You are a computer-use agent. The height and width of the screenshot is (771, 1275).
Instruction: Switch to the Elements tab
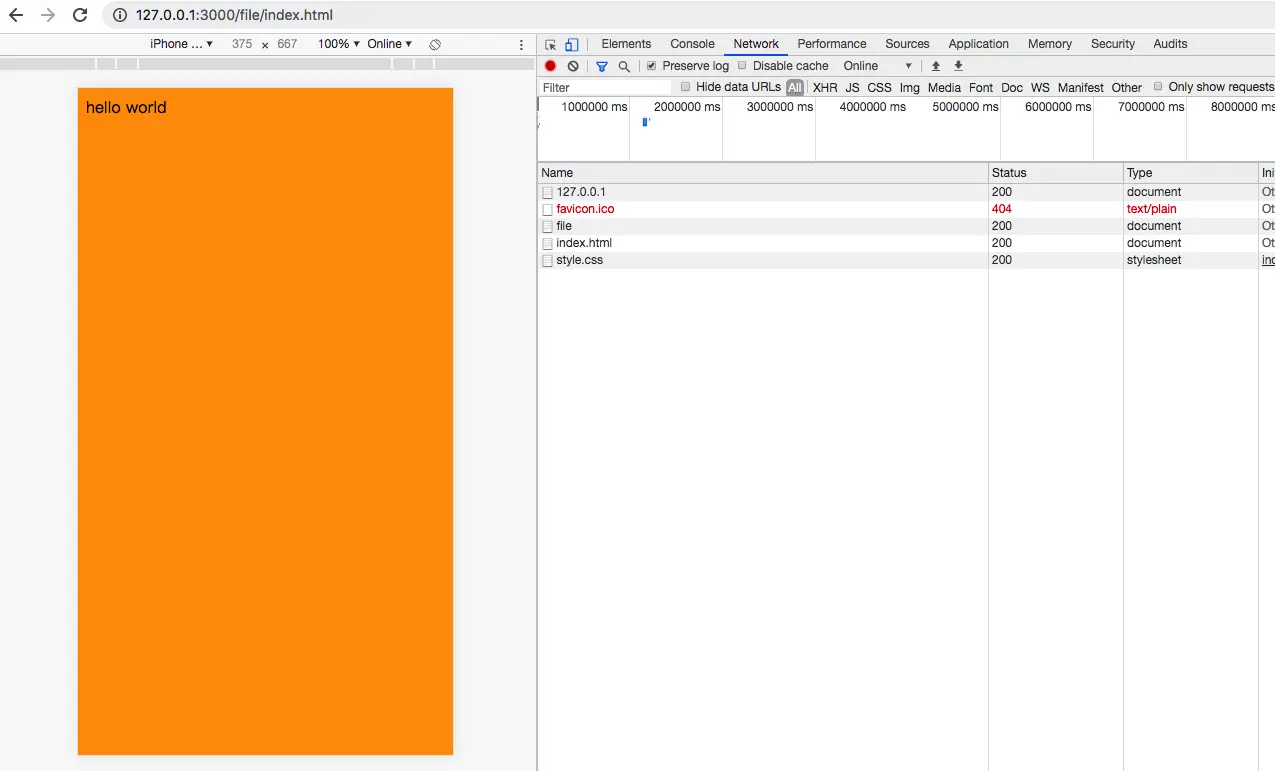[x=626, y=44]
